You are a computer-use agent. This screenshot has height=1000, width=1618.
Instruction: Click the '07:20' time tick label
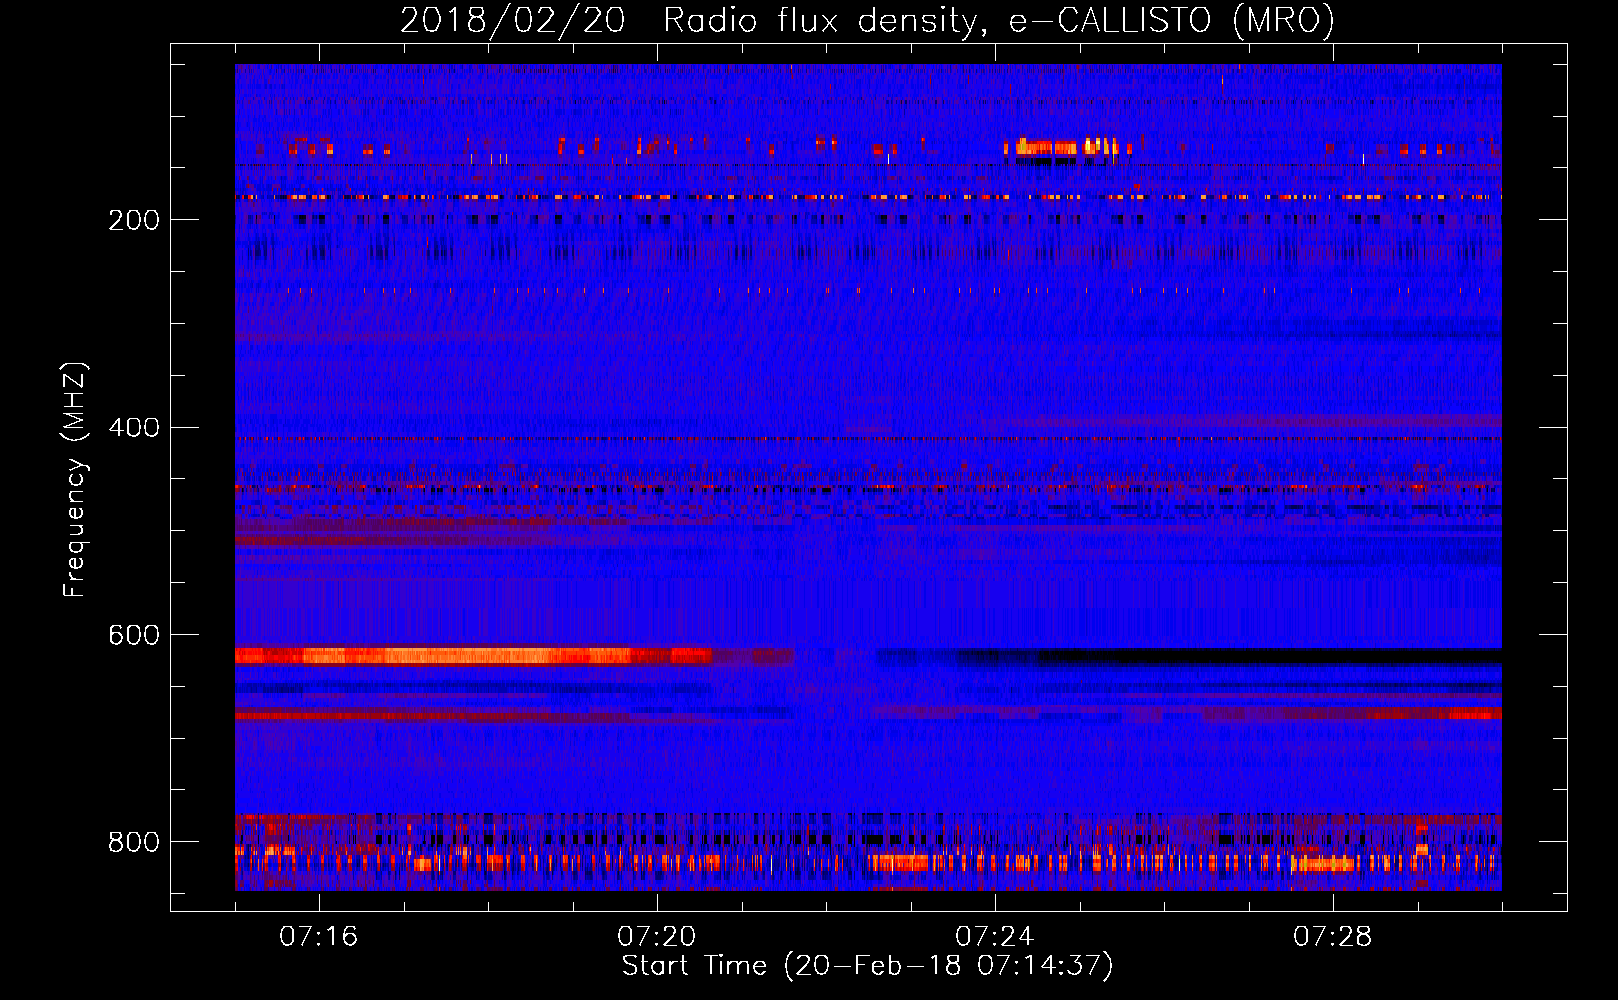coord(657,937)
